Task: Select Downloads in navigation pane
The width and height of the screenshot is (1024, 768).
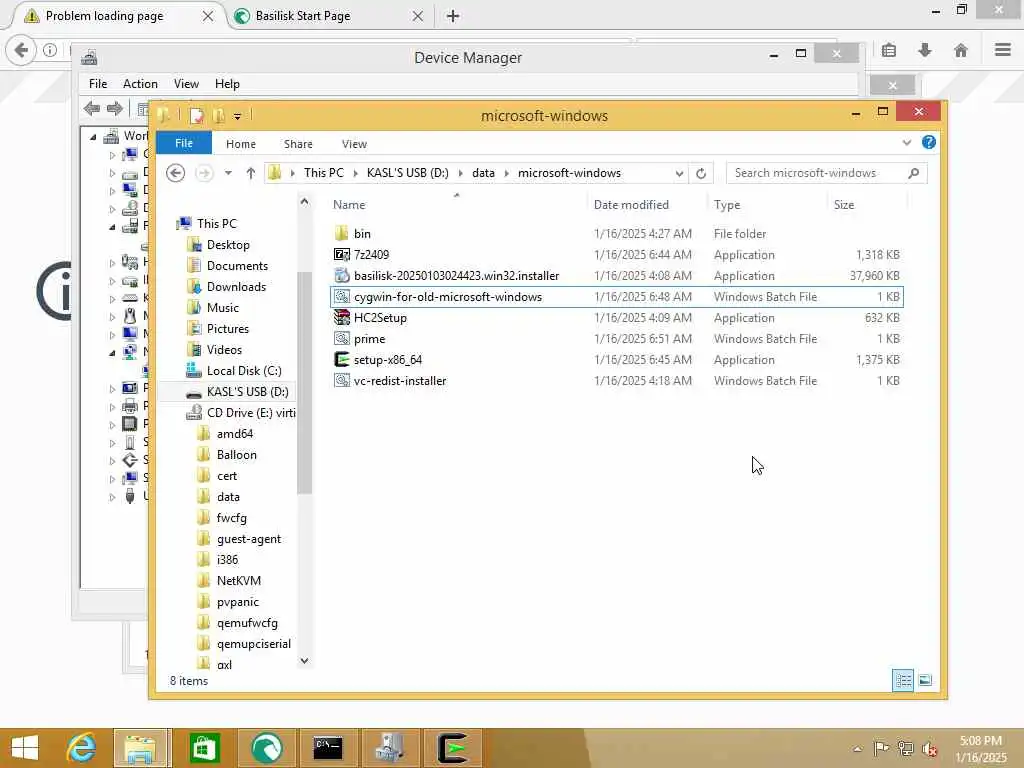Action: 236,287
